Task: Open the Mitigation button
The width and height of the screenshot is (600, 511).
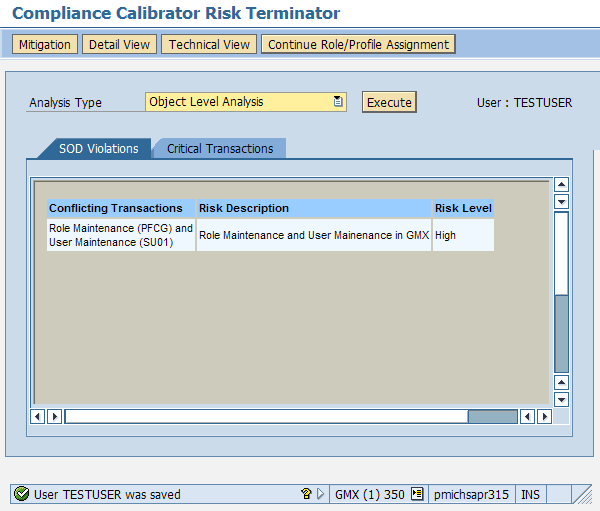Action: 45,45
